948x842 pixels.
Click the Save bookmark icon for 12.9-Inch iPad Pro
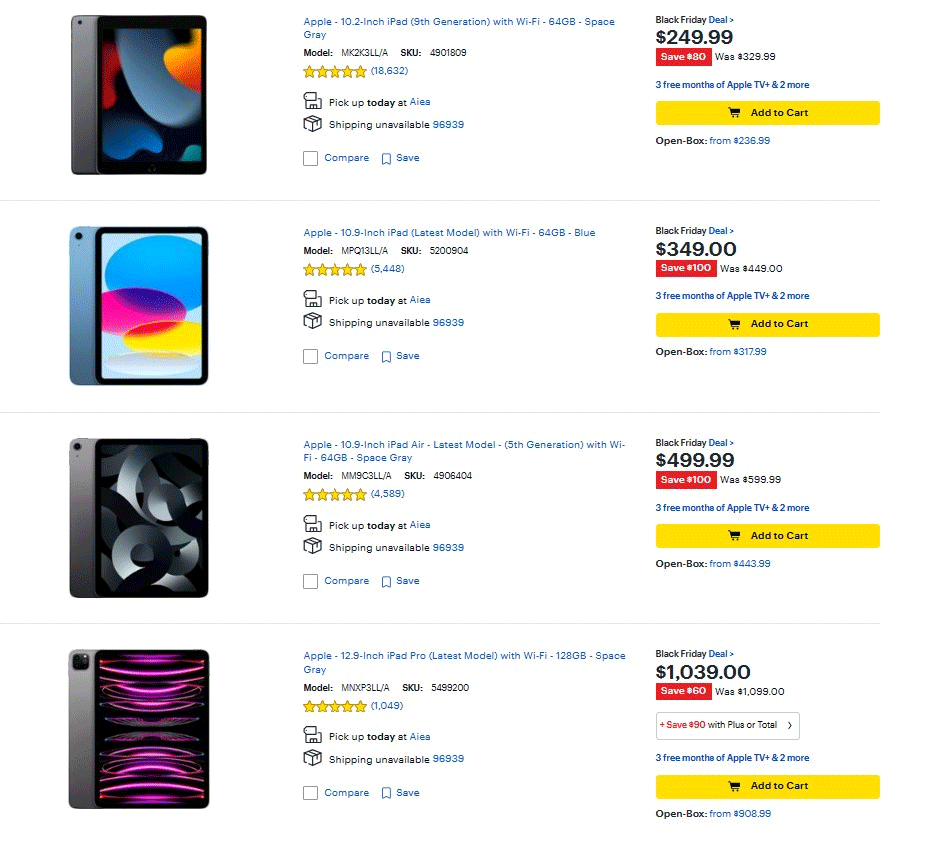[x=386, y=794]
